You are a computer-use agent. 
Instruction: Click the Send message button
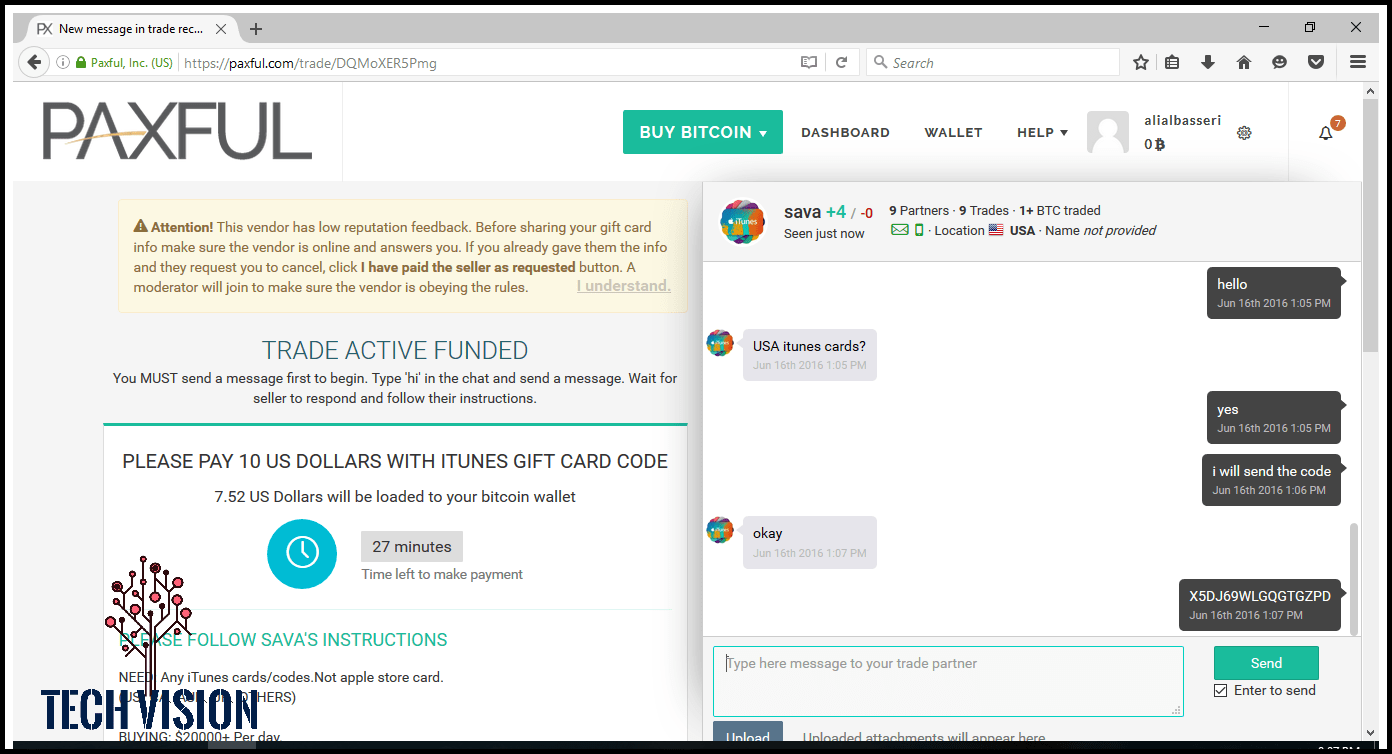tap(1266, 663)
